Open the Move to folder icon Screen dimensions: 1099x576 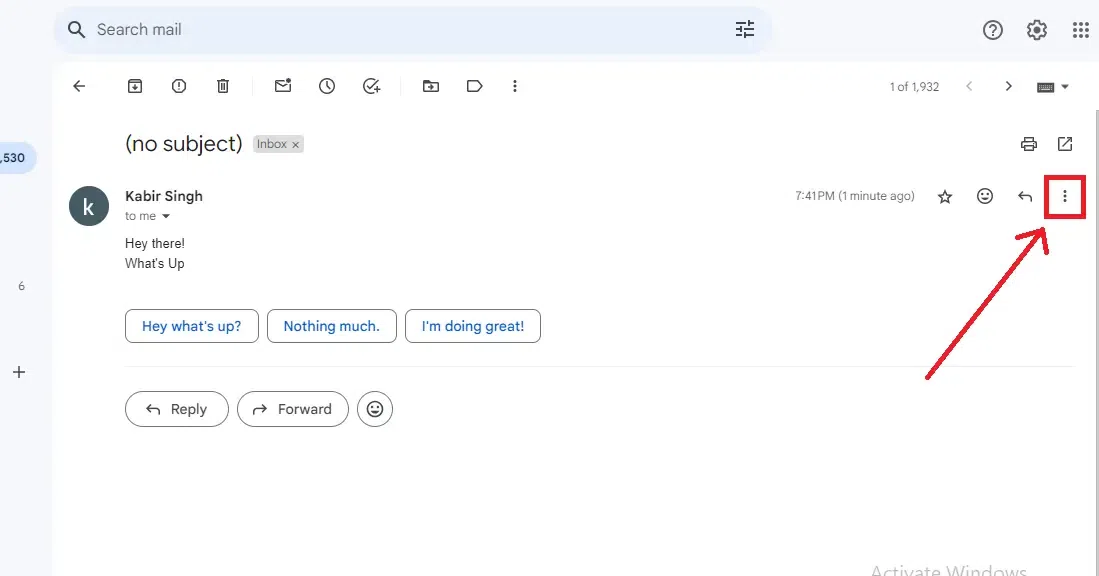[x=431, y=87]
